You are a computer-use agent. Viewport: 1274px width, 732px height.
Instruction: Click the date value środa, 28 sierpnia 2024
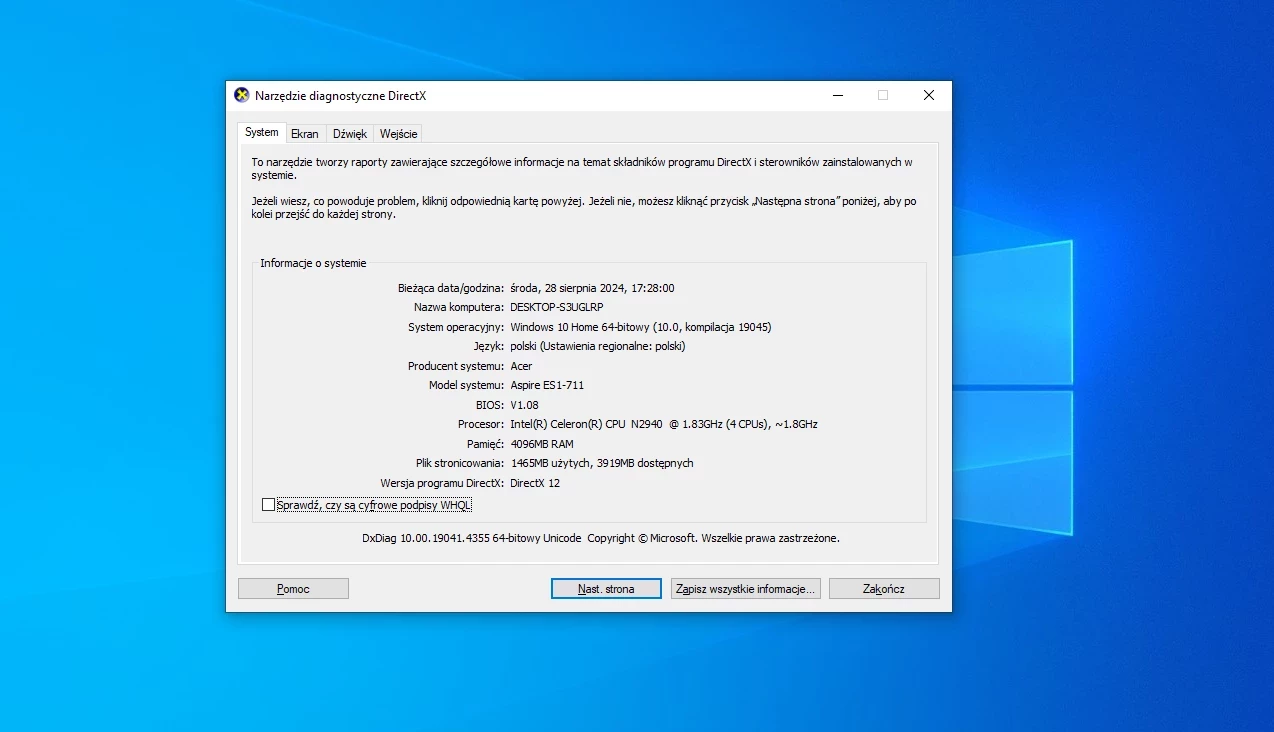pyautogui.click(x=592, y=288)
